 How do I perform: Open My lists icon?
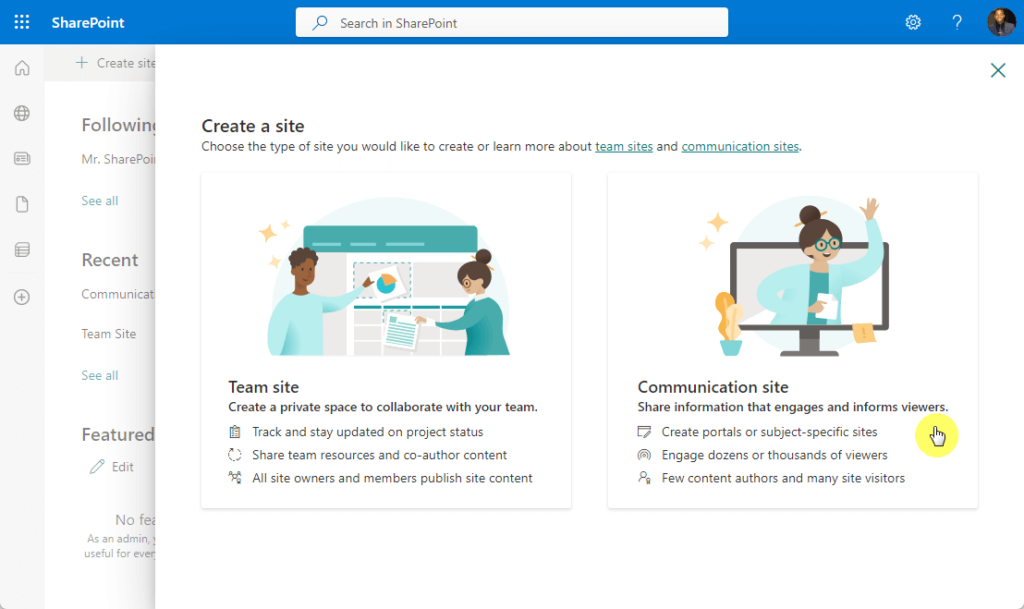click(22, 249)
